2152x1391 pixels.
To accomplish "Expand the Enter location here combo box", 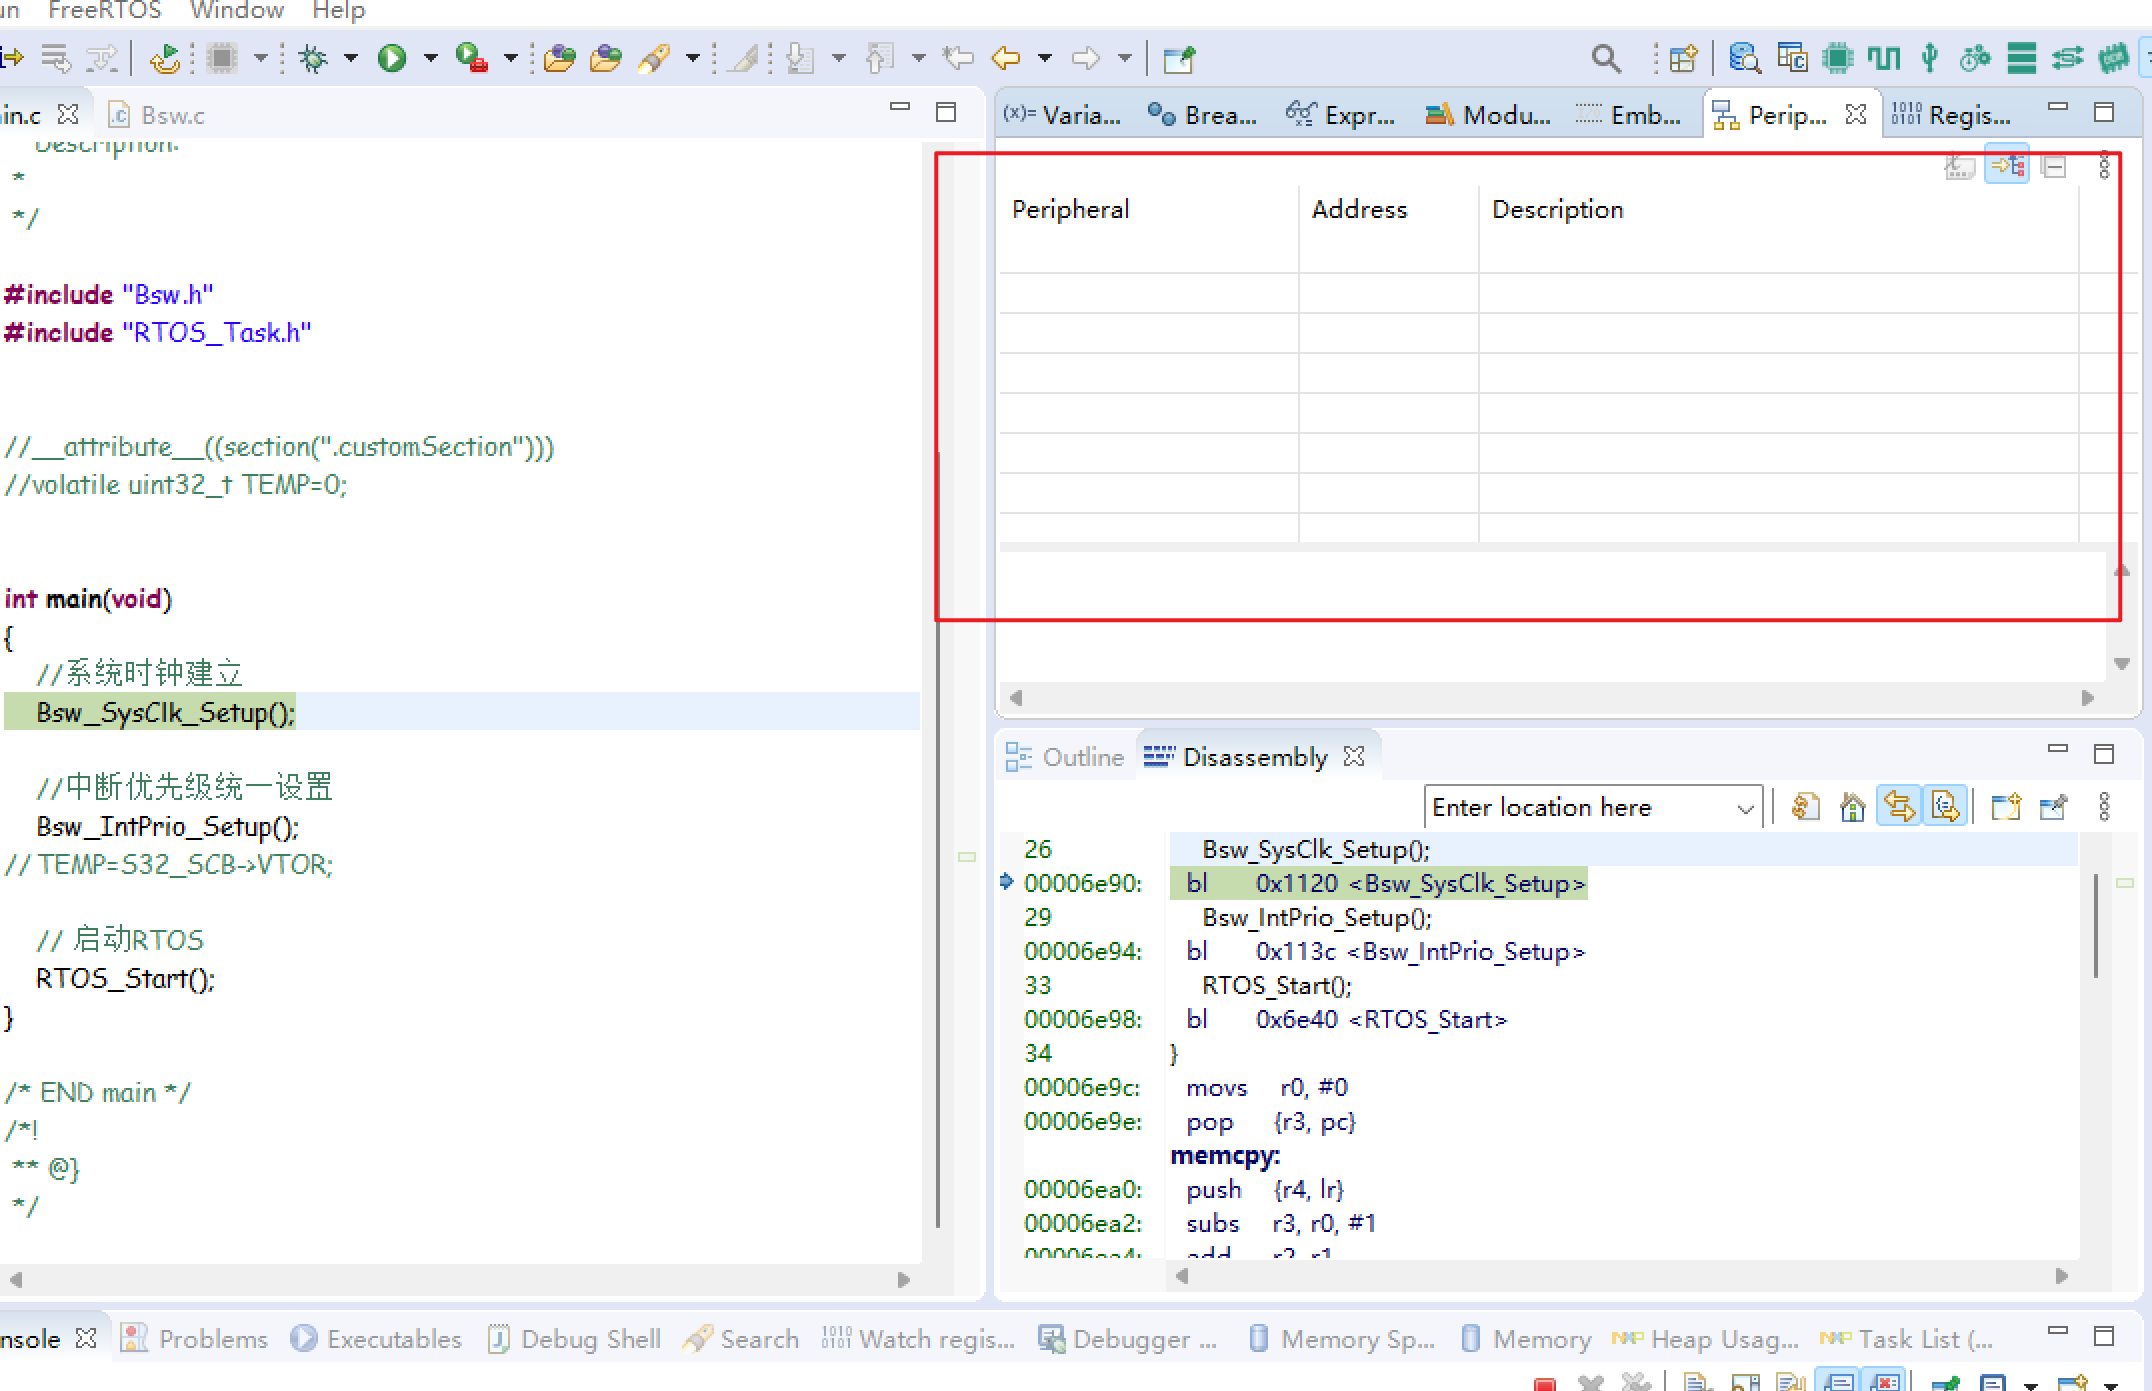I will 1745,808.
